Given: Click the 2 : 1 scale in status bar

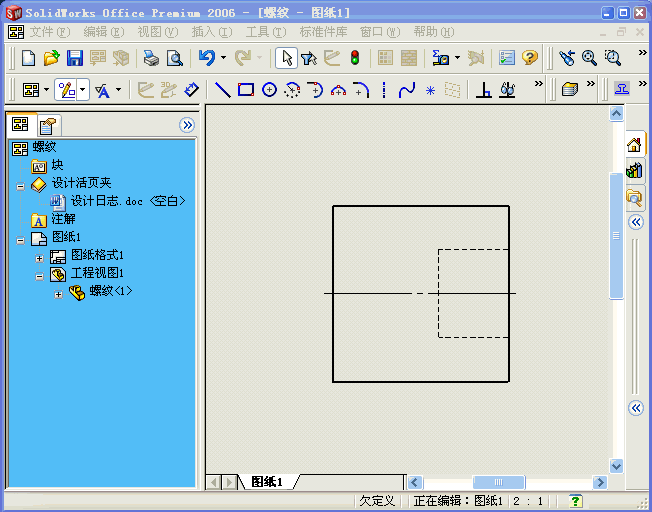Looking at the screenshot, I should click(528, 501).
